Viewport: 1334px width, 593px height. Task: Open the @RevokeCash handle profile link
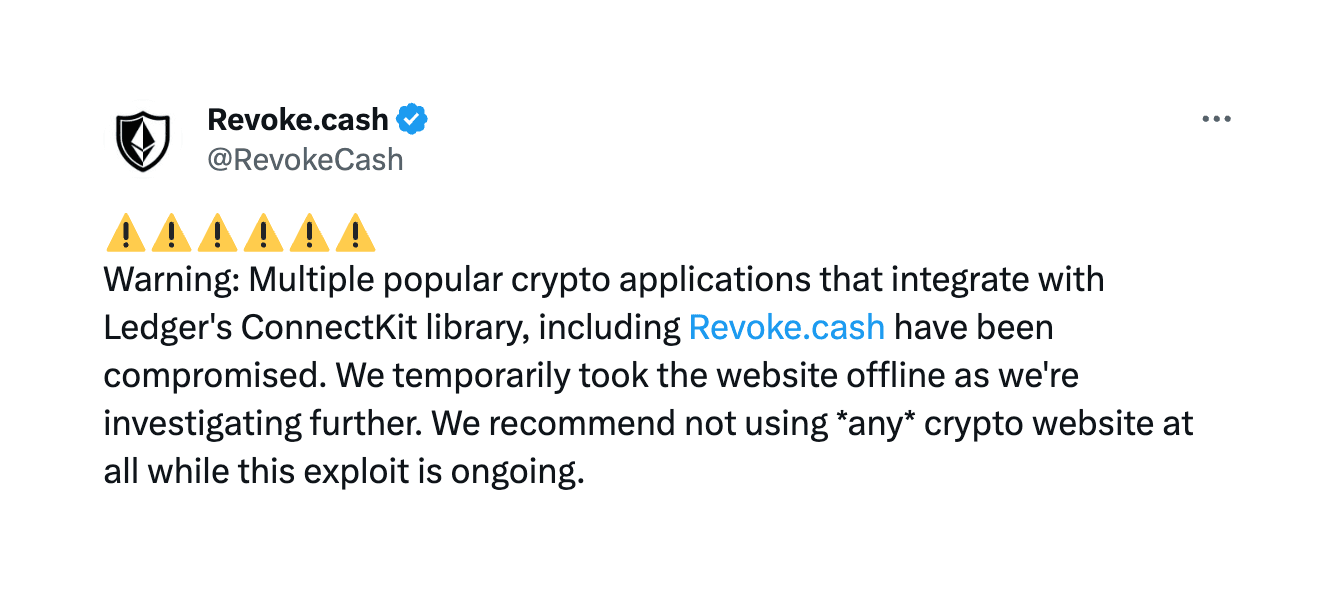click(305, 160)
